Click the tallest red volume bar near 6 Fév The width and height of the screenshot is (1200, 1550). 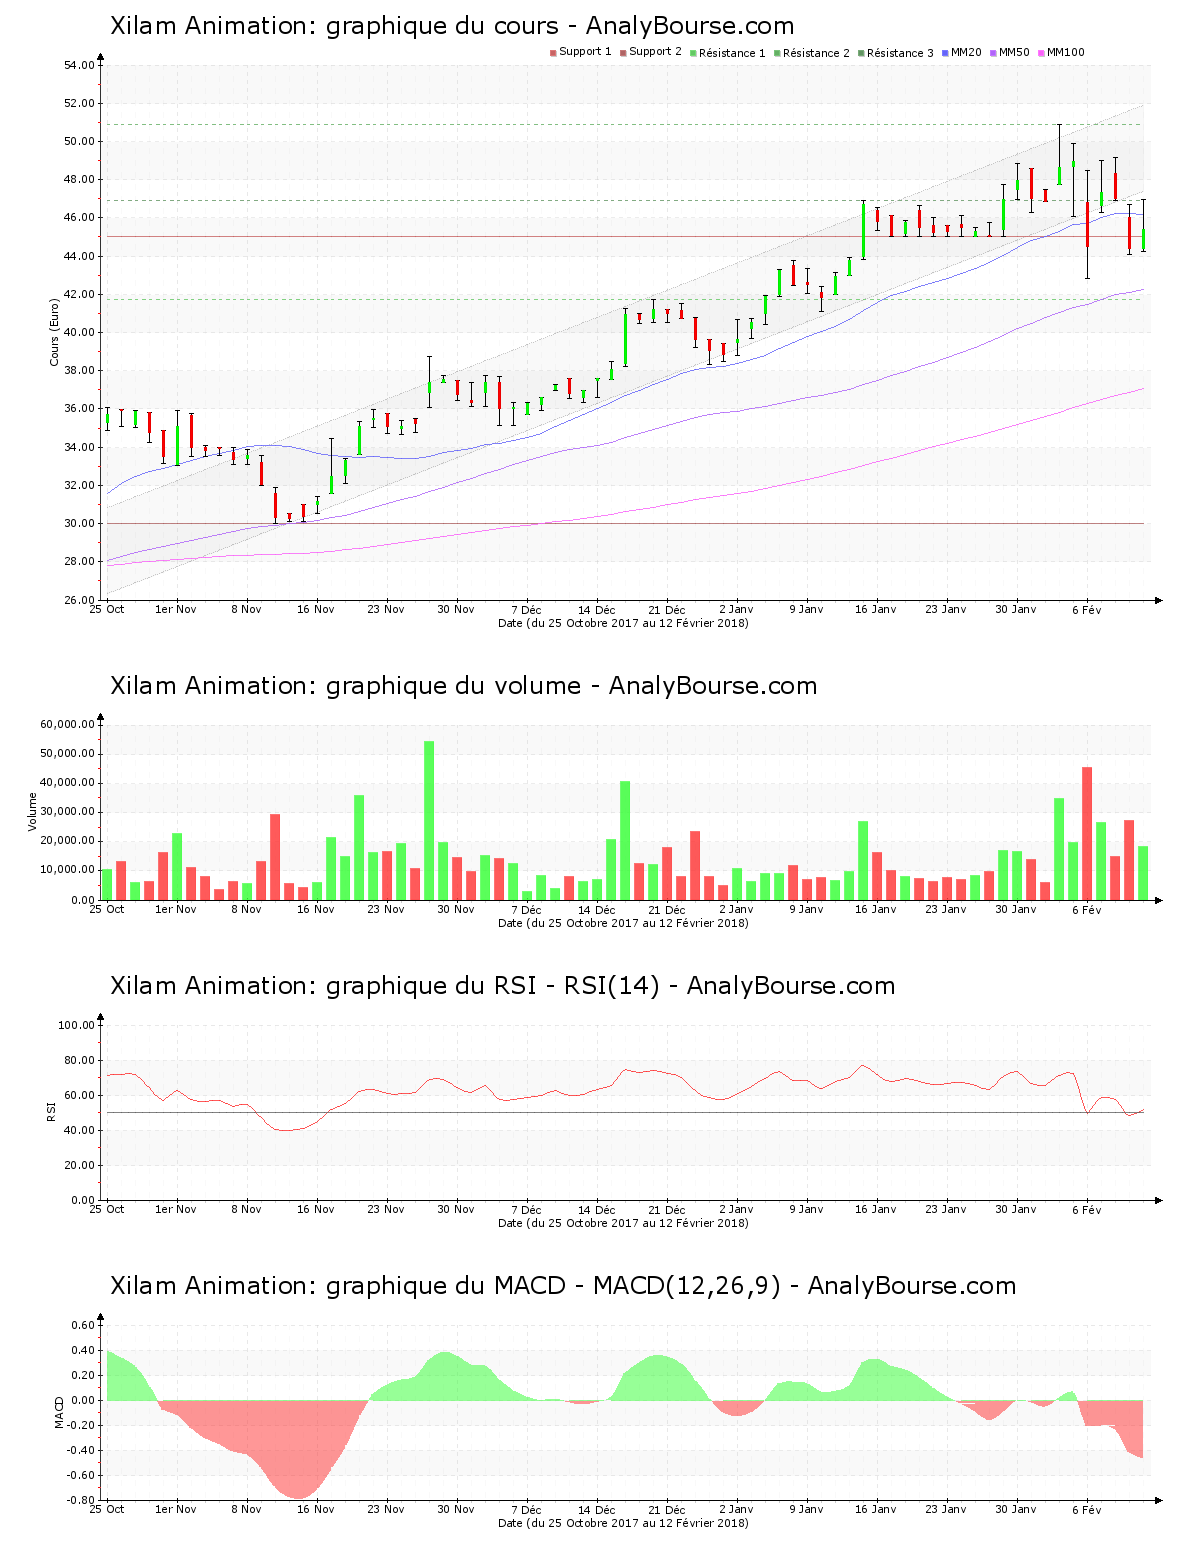pyautogui.click(x=1087, y=833)
